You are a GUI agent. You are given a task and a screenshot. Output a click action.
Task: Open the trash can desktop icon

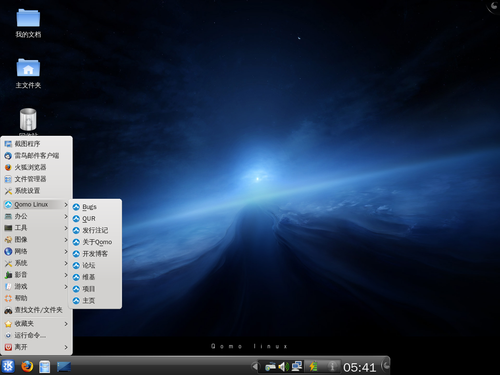[x=28, y=119]
